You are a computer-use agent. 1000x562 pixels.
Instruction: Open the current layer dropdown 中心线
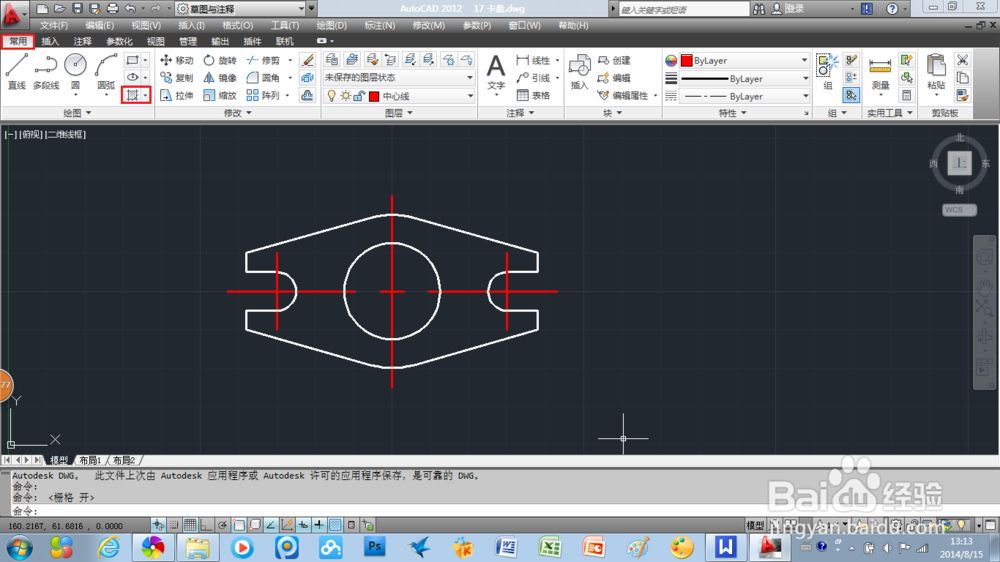coord(399,96)
